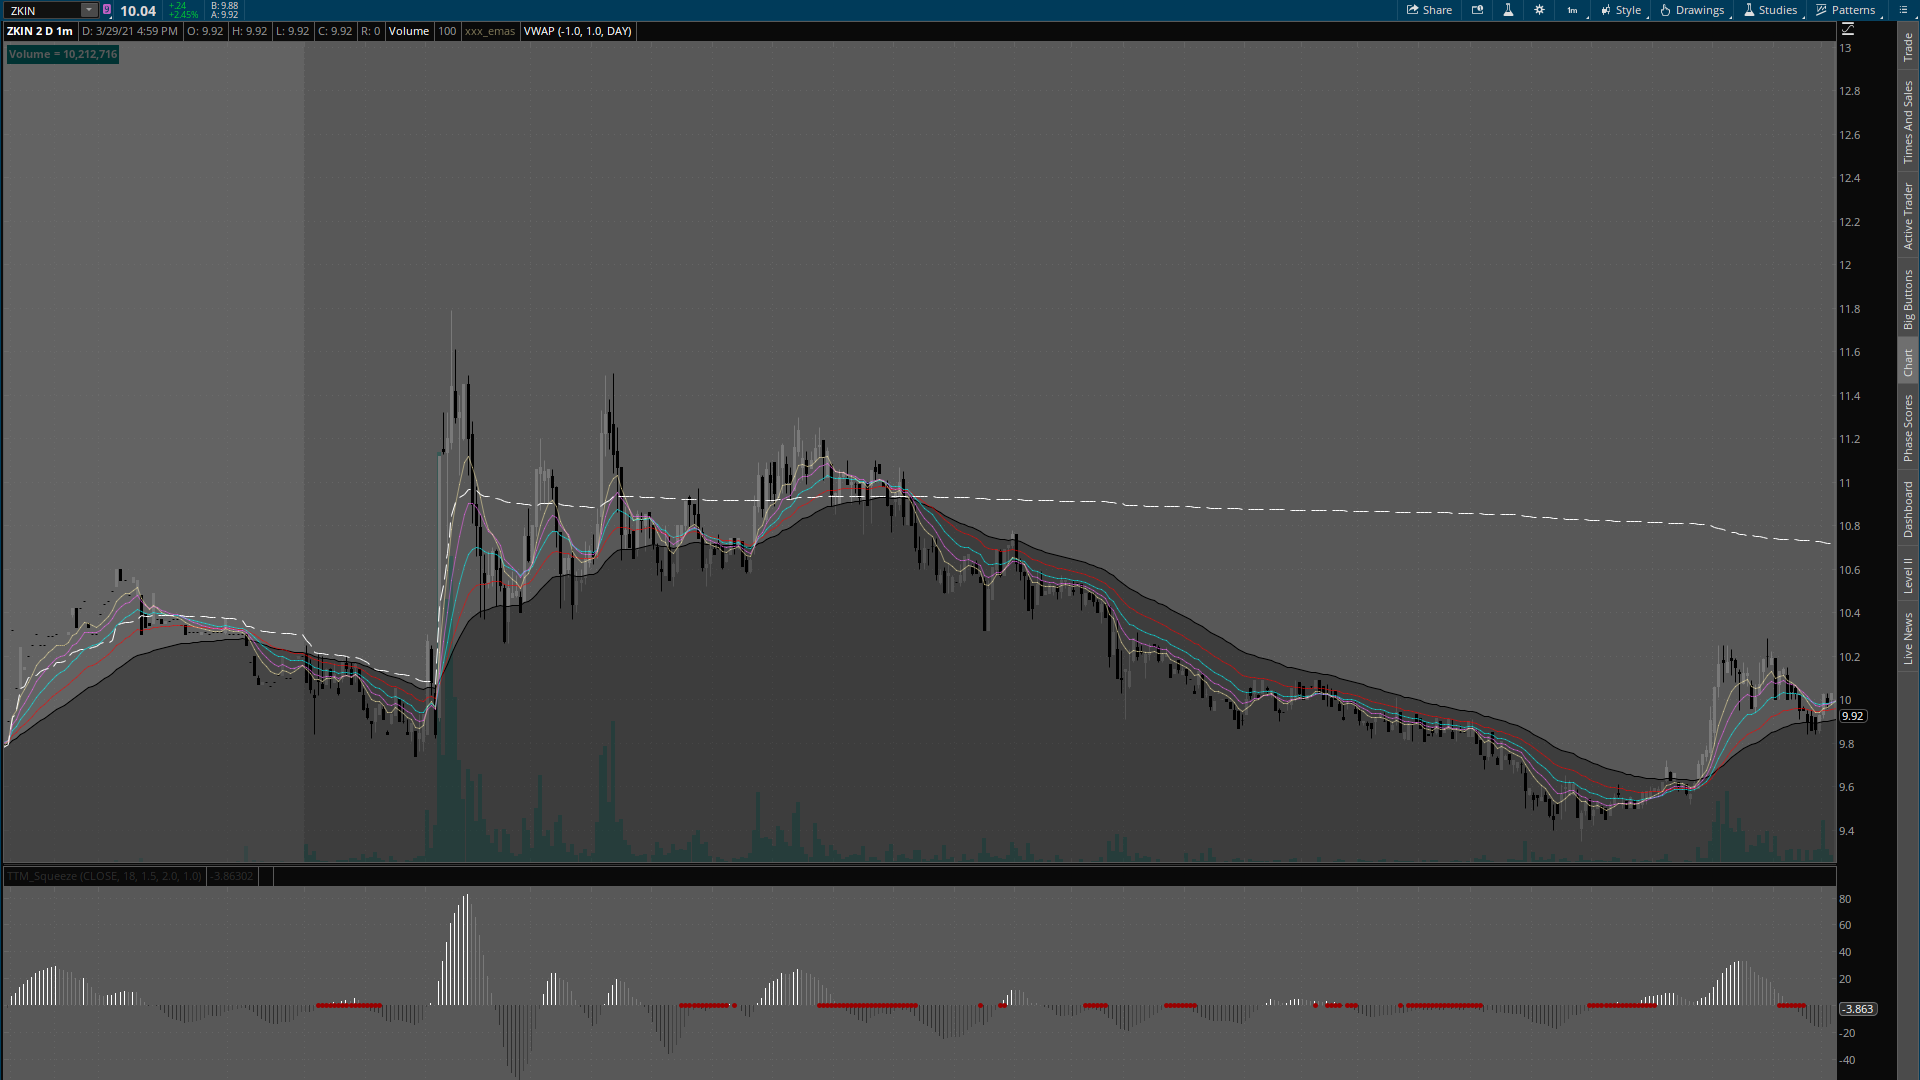
Task: Open the 1m timeframe selector
Action: click(x=1572, y=10)
